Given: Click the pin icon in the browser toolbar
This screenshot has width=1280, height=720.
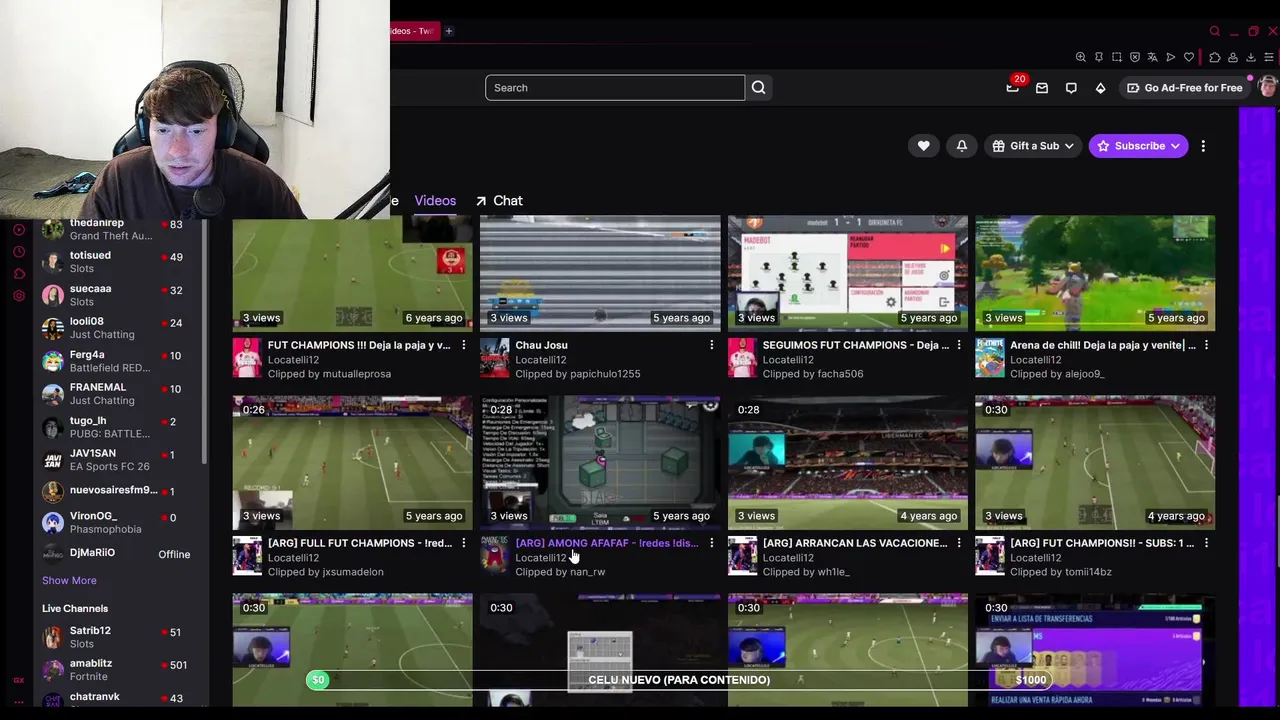Looking at the screenshot, I should [1099, 57].
